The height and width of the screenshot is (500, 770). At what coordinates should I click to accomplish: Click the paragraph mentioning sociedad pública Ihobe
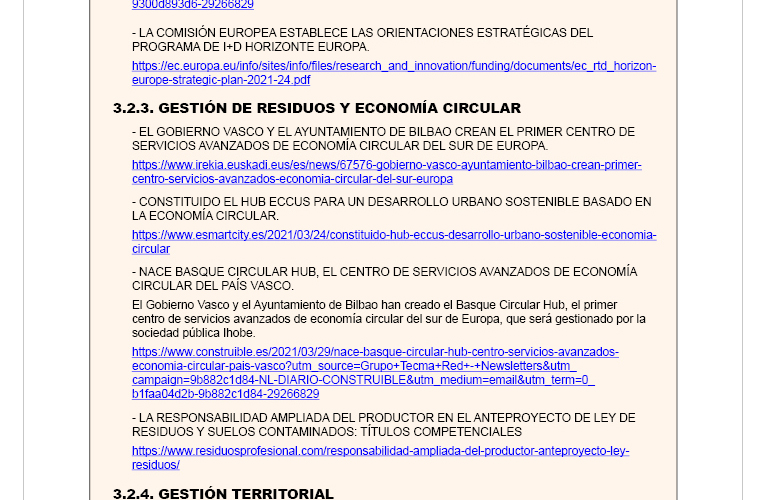pyautogui.click(x=388, y=319)
